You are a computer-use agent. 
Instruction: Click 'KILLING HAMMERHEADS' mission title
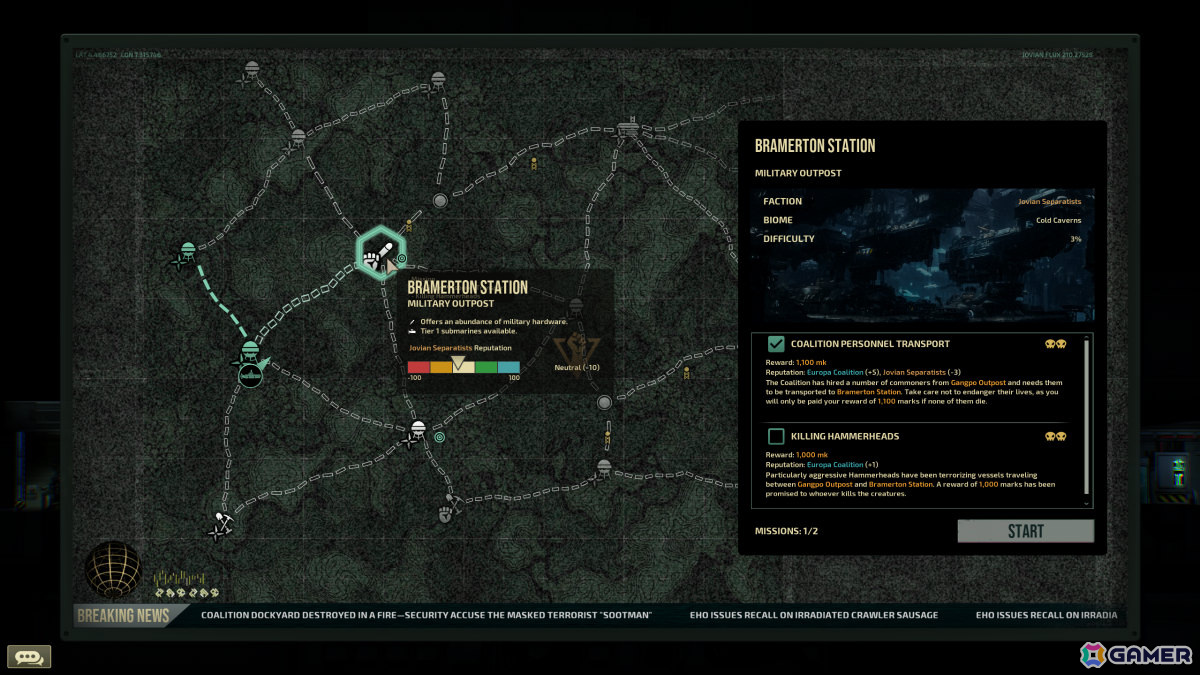coord(844,436)
